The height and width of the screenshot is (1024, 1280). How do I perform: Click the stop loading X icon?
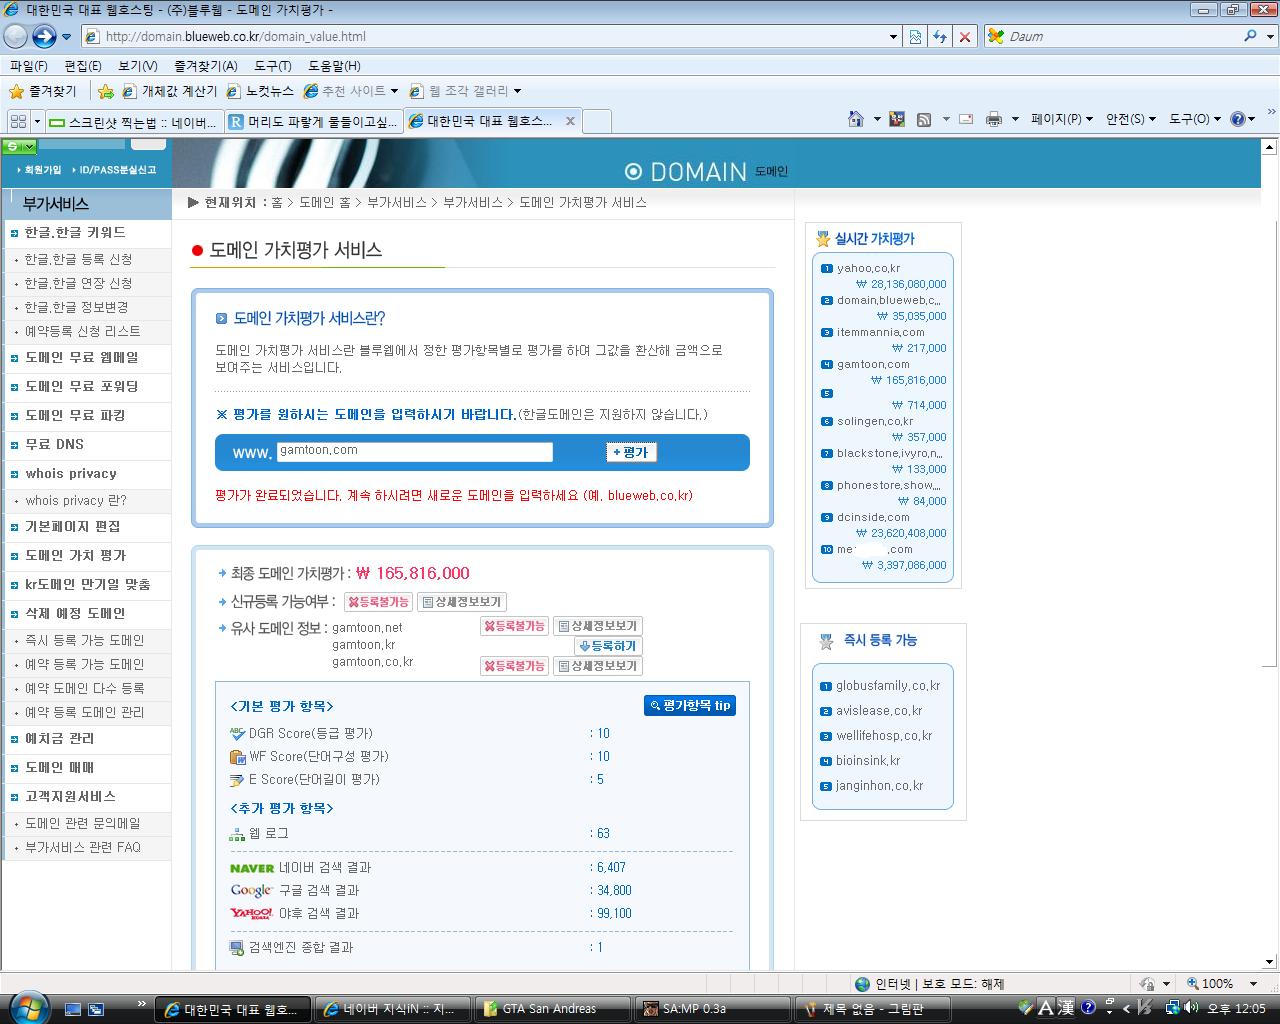964,37
